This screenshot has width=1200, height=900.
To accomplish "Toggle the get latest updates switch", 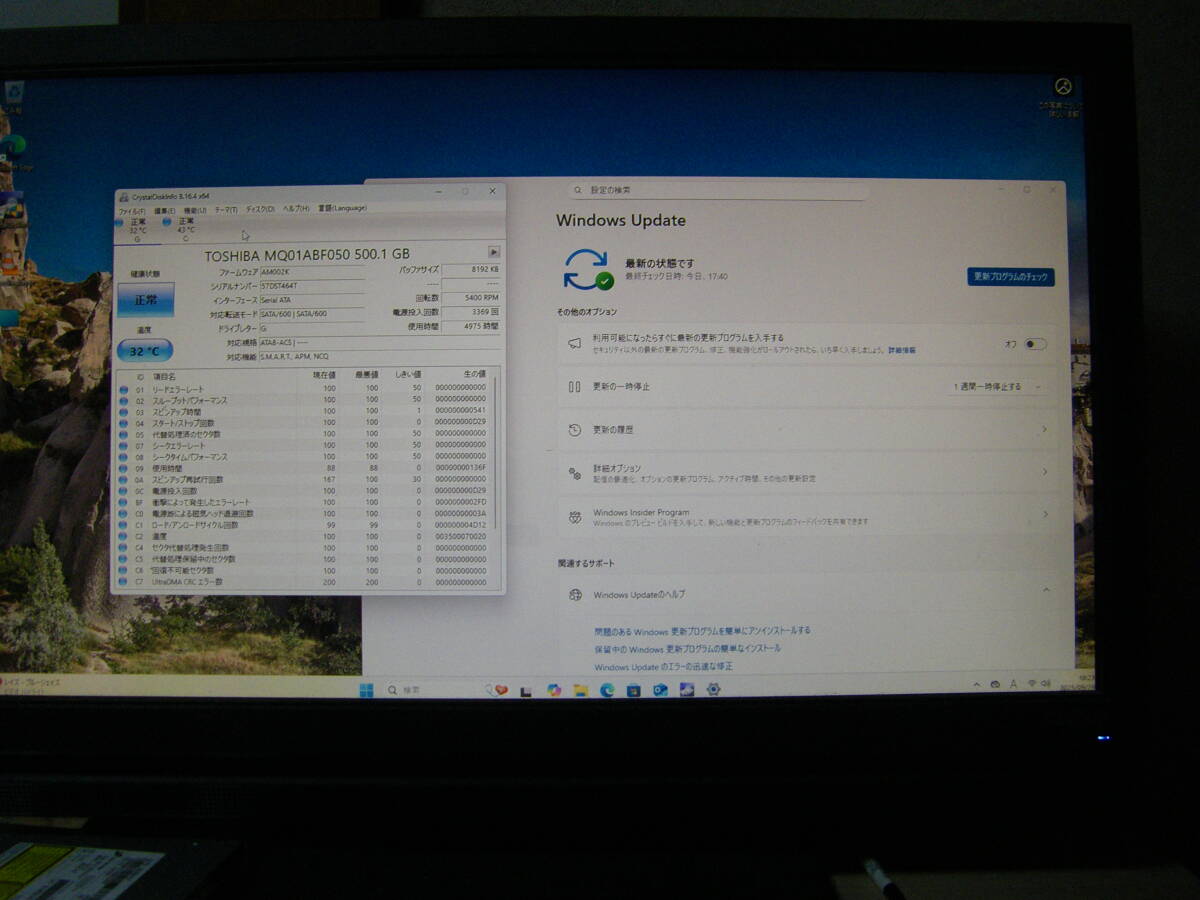I will coord(1035,344).
